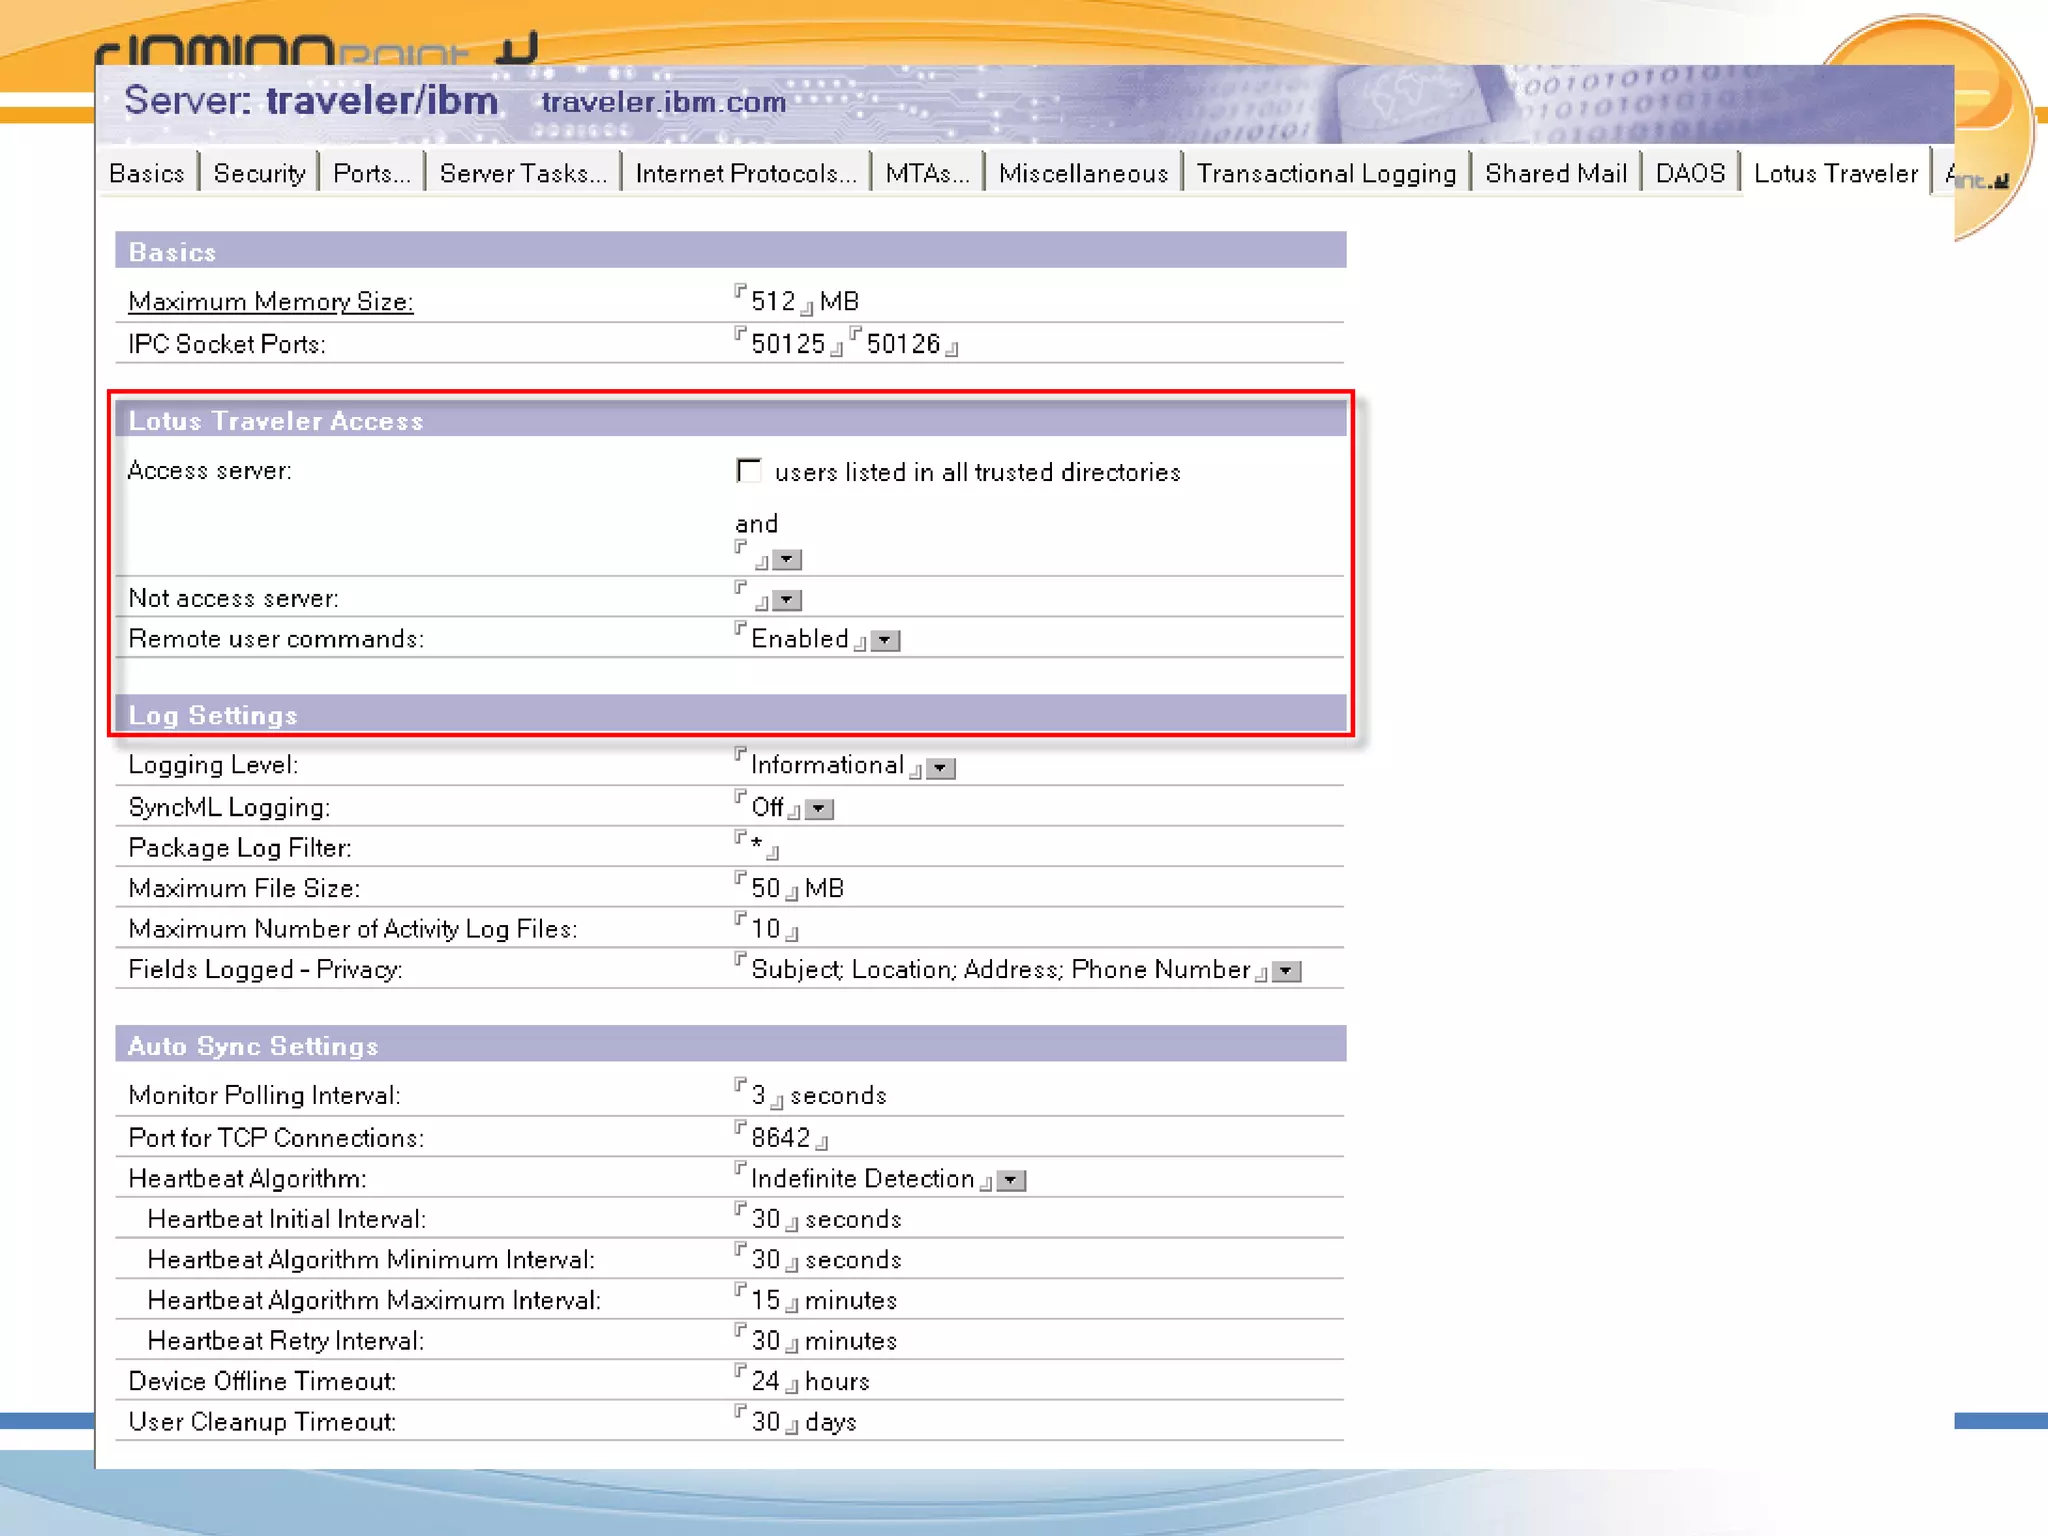The height and width of the screenshot is (1536, 2048).
Task: Edit the Device Offline Timeout value
Action: point(765,1382)
